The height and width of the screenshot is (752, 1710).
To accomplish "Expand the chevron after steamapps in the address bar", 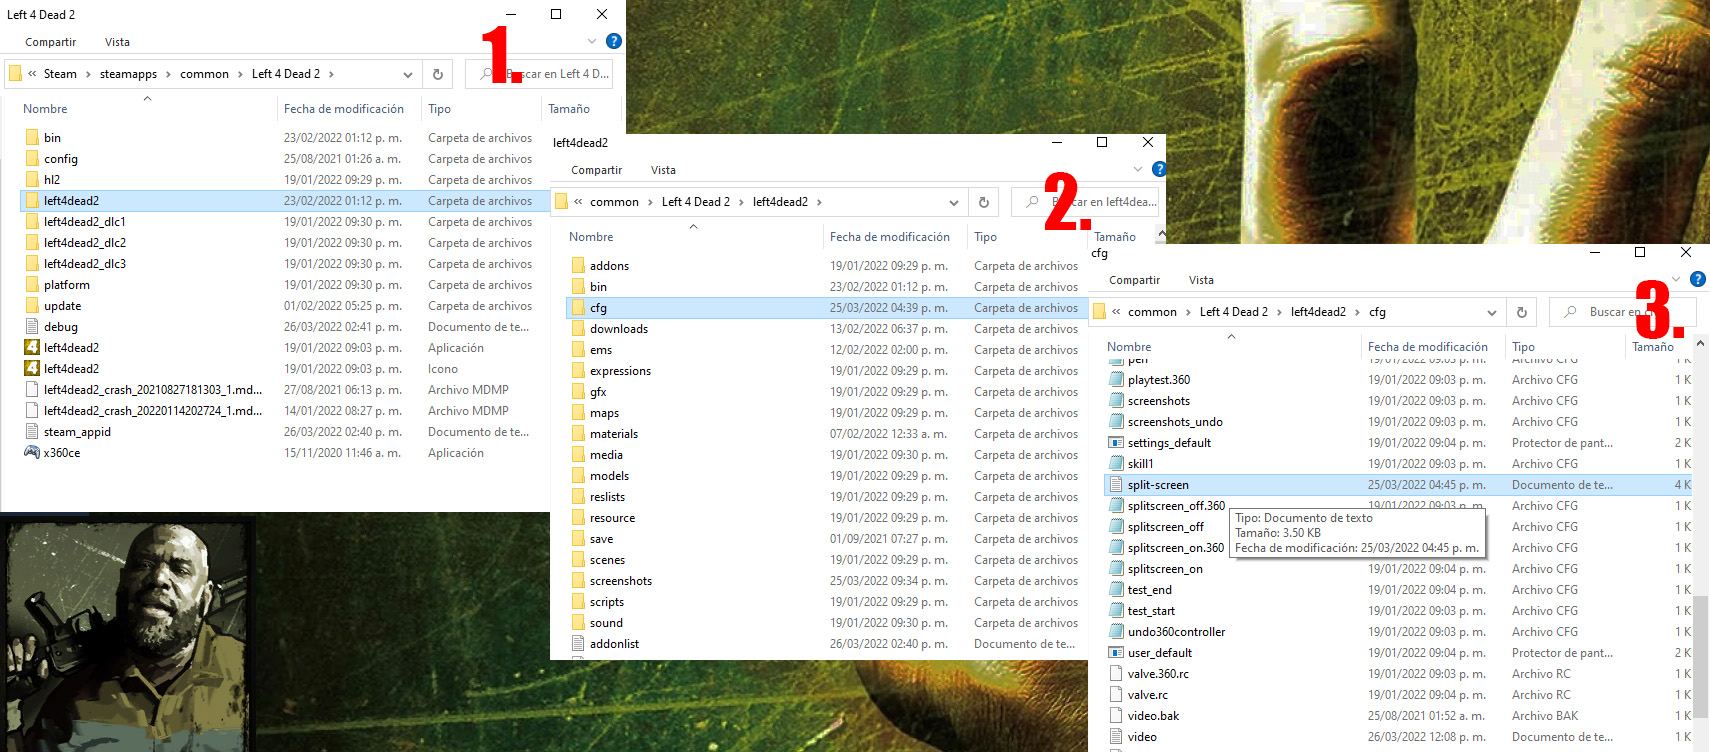I will coord(167,74).
